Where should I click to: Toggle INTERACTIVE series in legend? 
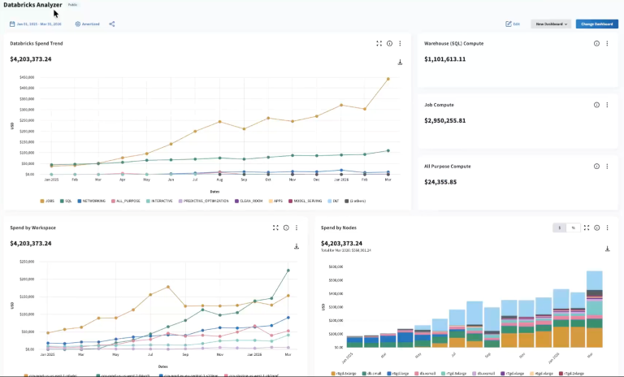point(159,201)
